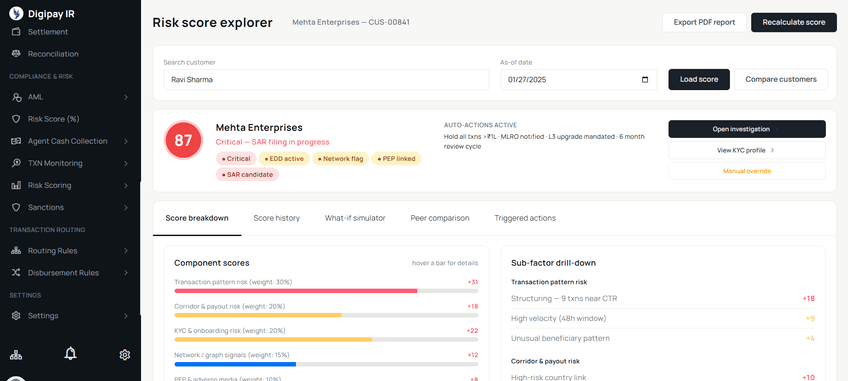Click the EDD active tag
This screenshot has width=848, height=381.
click(x=284, y=159)
